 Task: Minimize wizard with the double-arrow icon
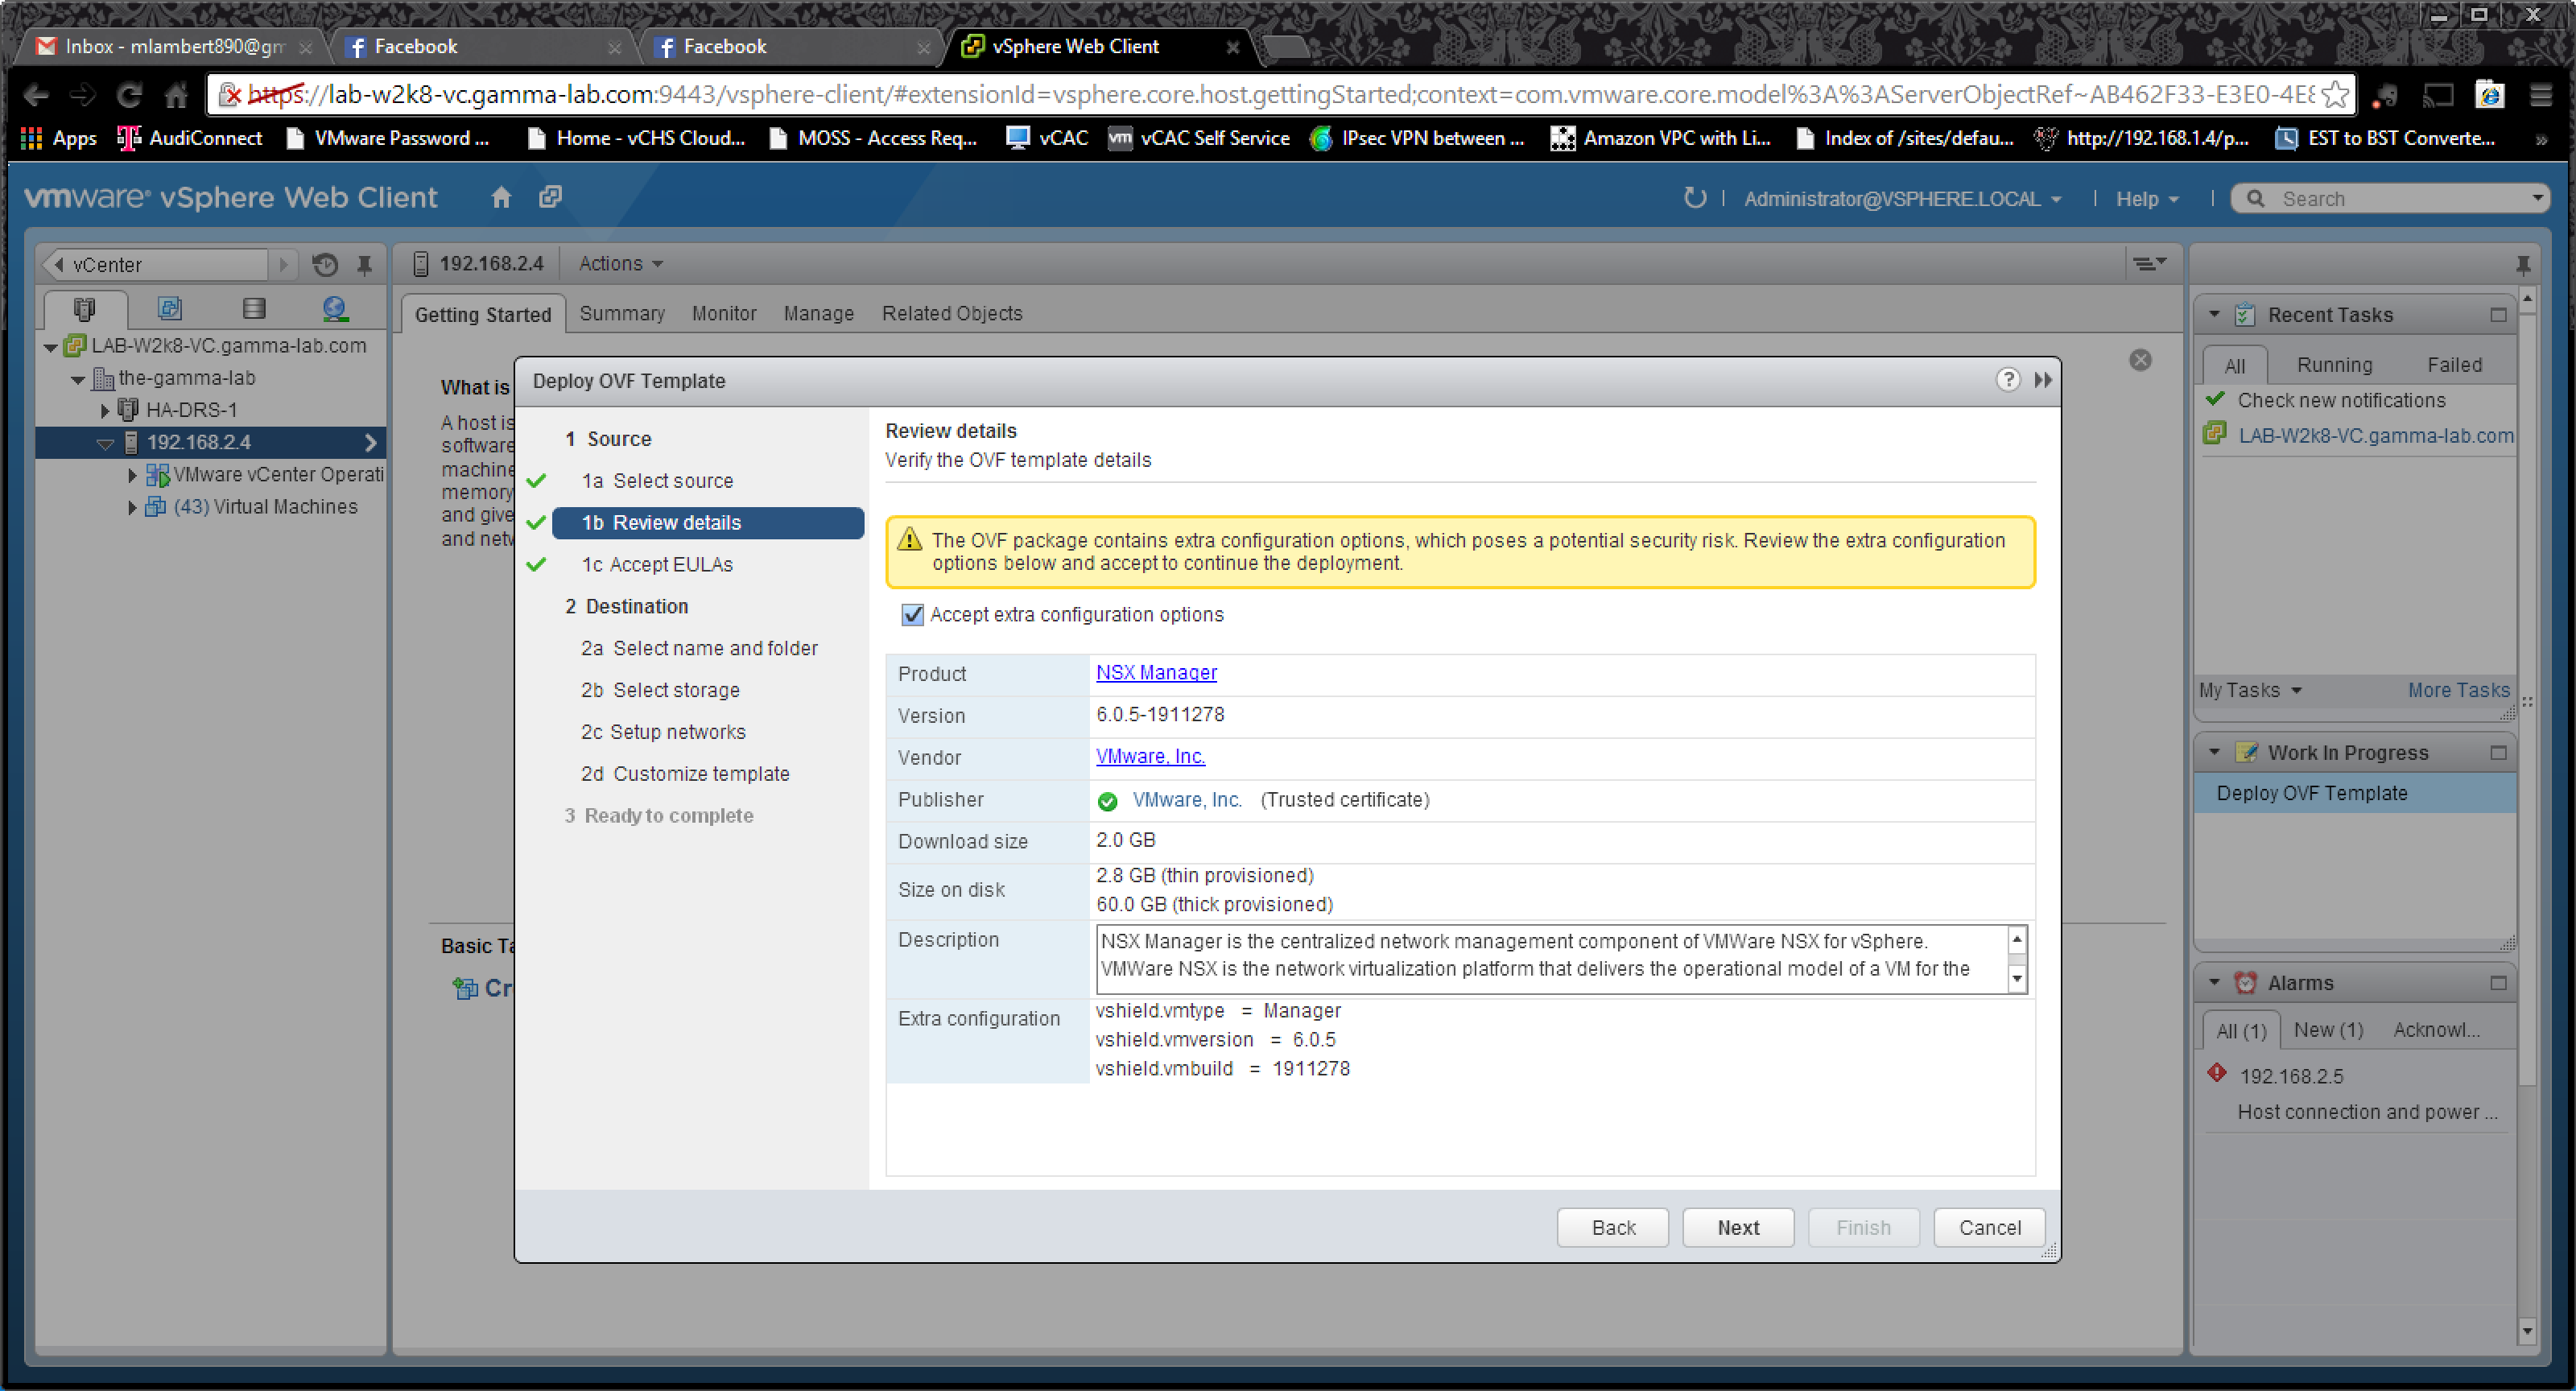pos(2043,380)
